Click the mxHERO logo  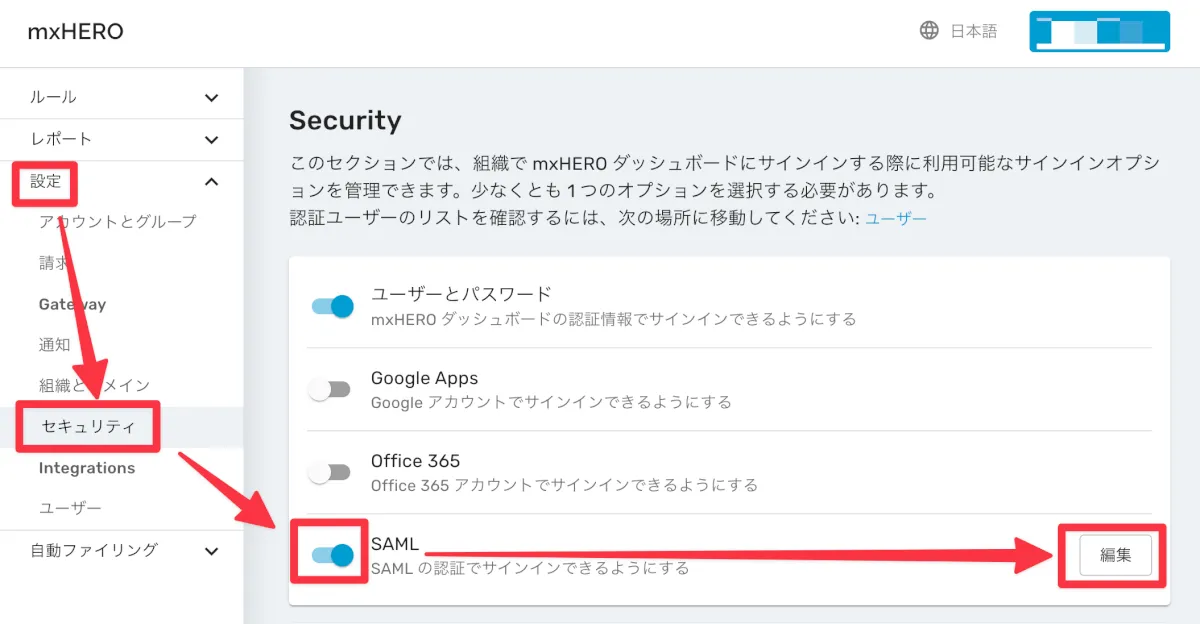[x=76, y=32]
